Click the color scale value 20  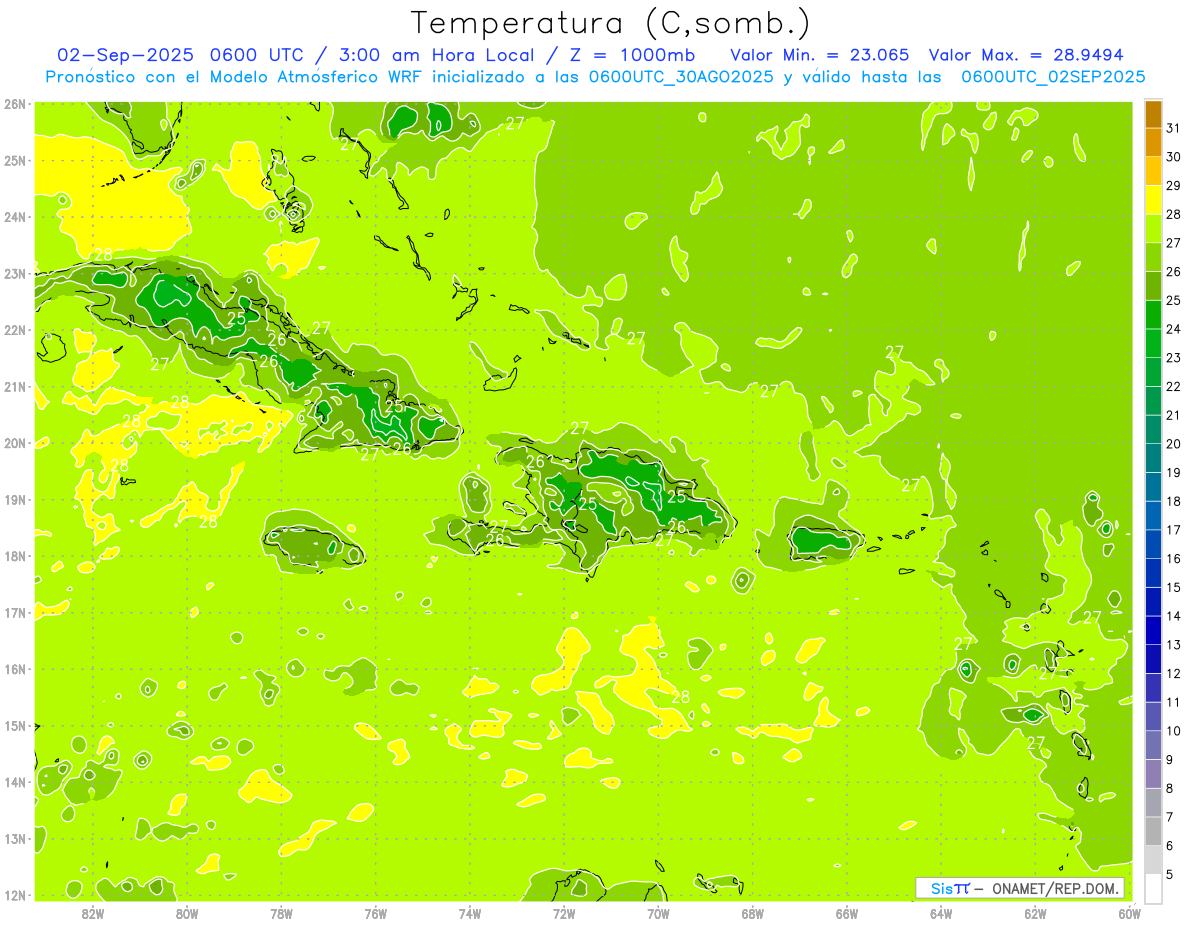click(1174, 444)
